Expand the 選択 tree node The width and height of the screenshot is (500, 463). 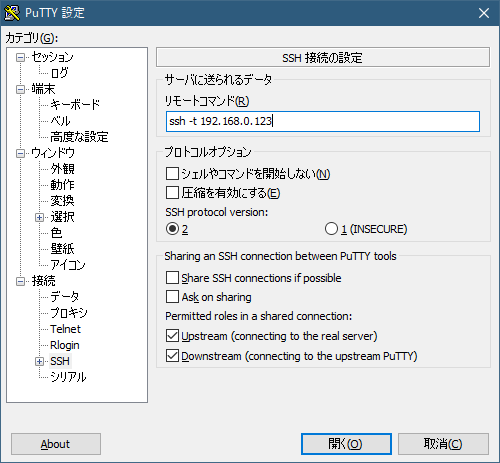coord(39,218)
